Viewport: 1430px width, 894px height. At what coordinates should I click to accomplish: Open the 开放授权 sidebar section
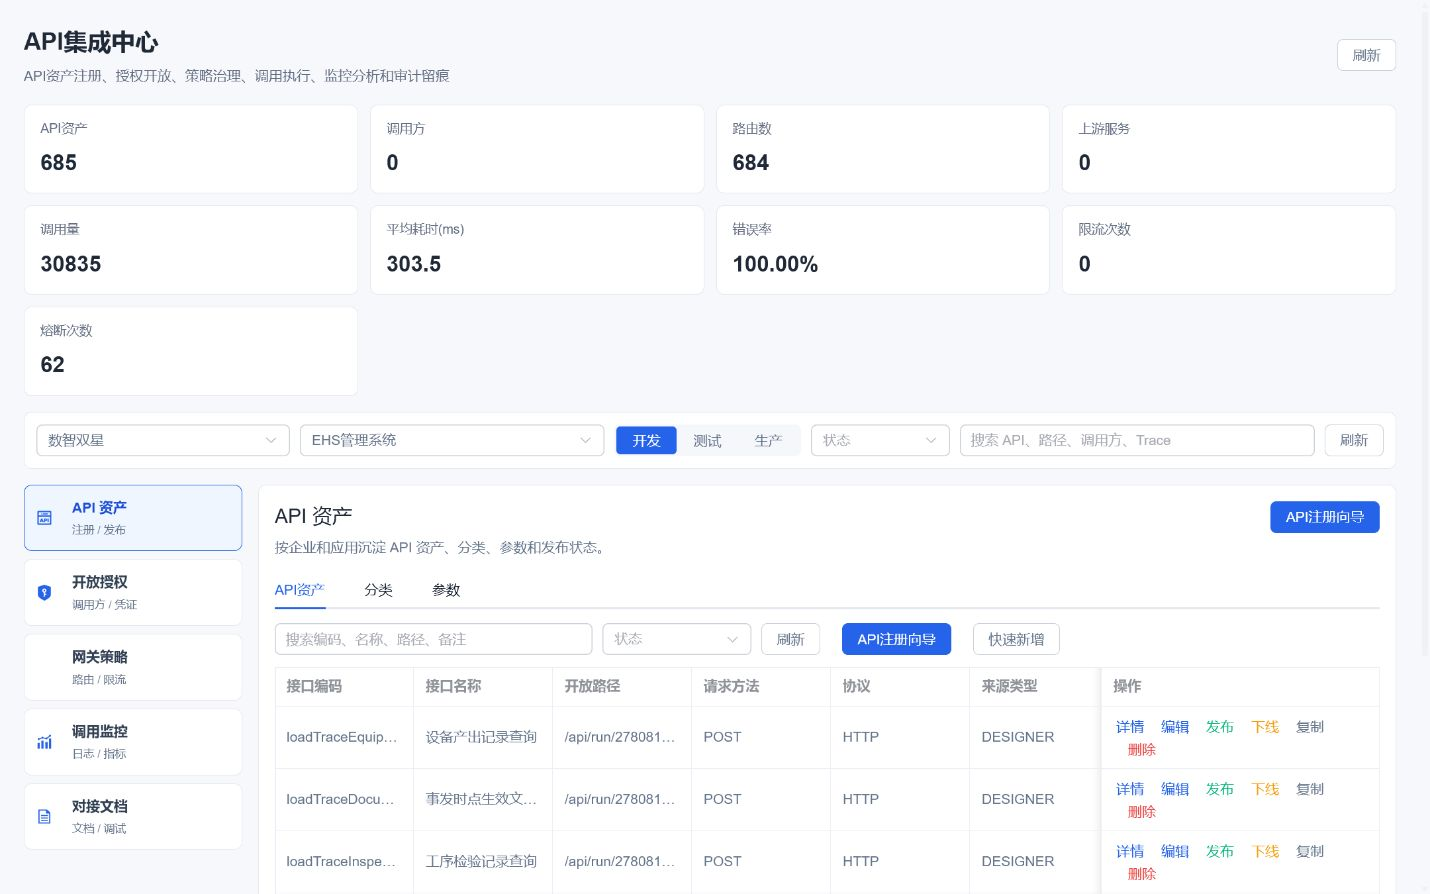tap(133, 593)
